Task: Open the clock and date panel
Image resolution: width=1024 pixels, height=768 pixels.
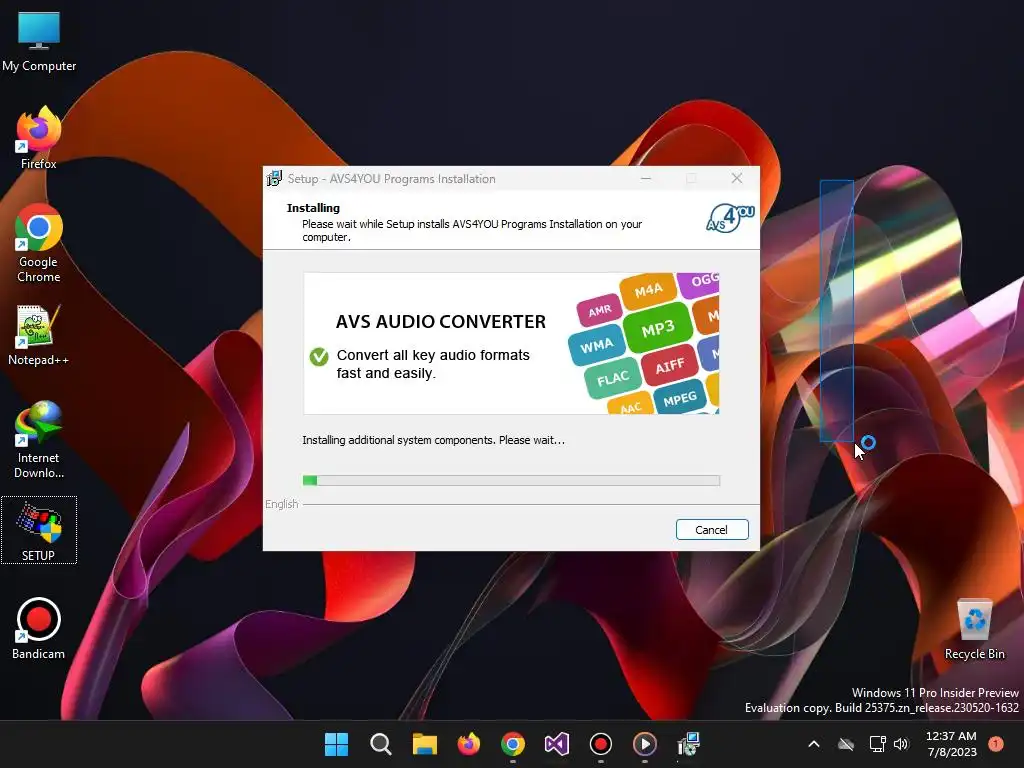Action: (x=951, y=744)
